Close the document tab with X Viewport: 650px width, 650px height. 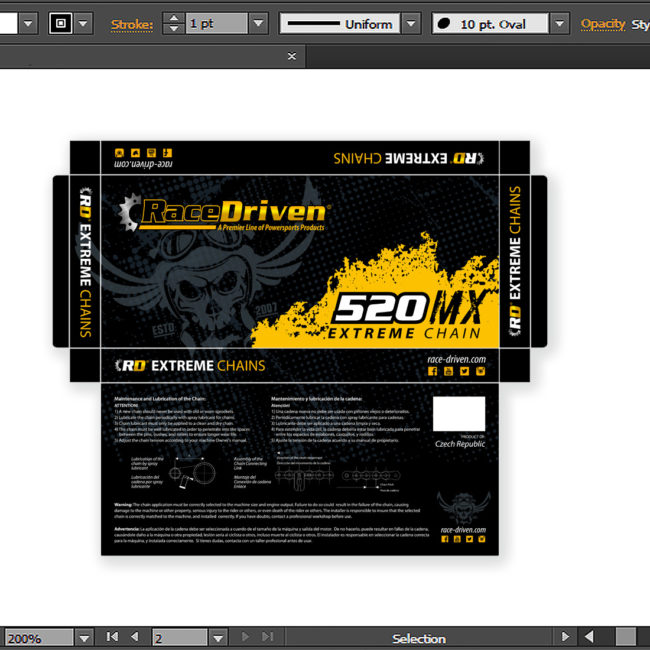tap(292, 56)
